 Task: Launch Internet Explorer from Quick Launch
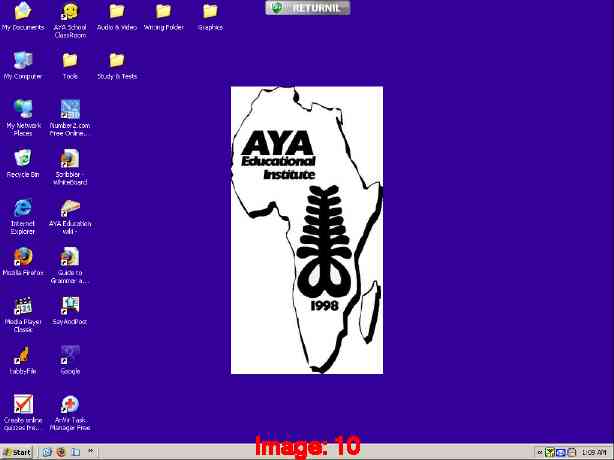point(47,452)
